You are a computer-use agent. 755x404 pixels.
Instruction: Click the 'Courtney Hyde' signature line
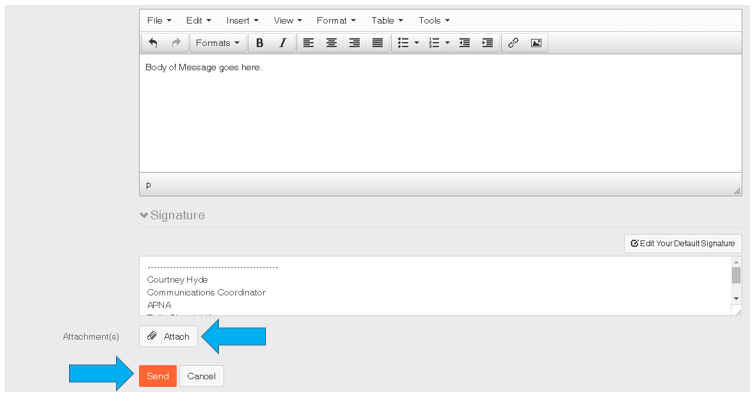tap(177, 280)
